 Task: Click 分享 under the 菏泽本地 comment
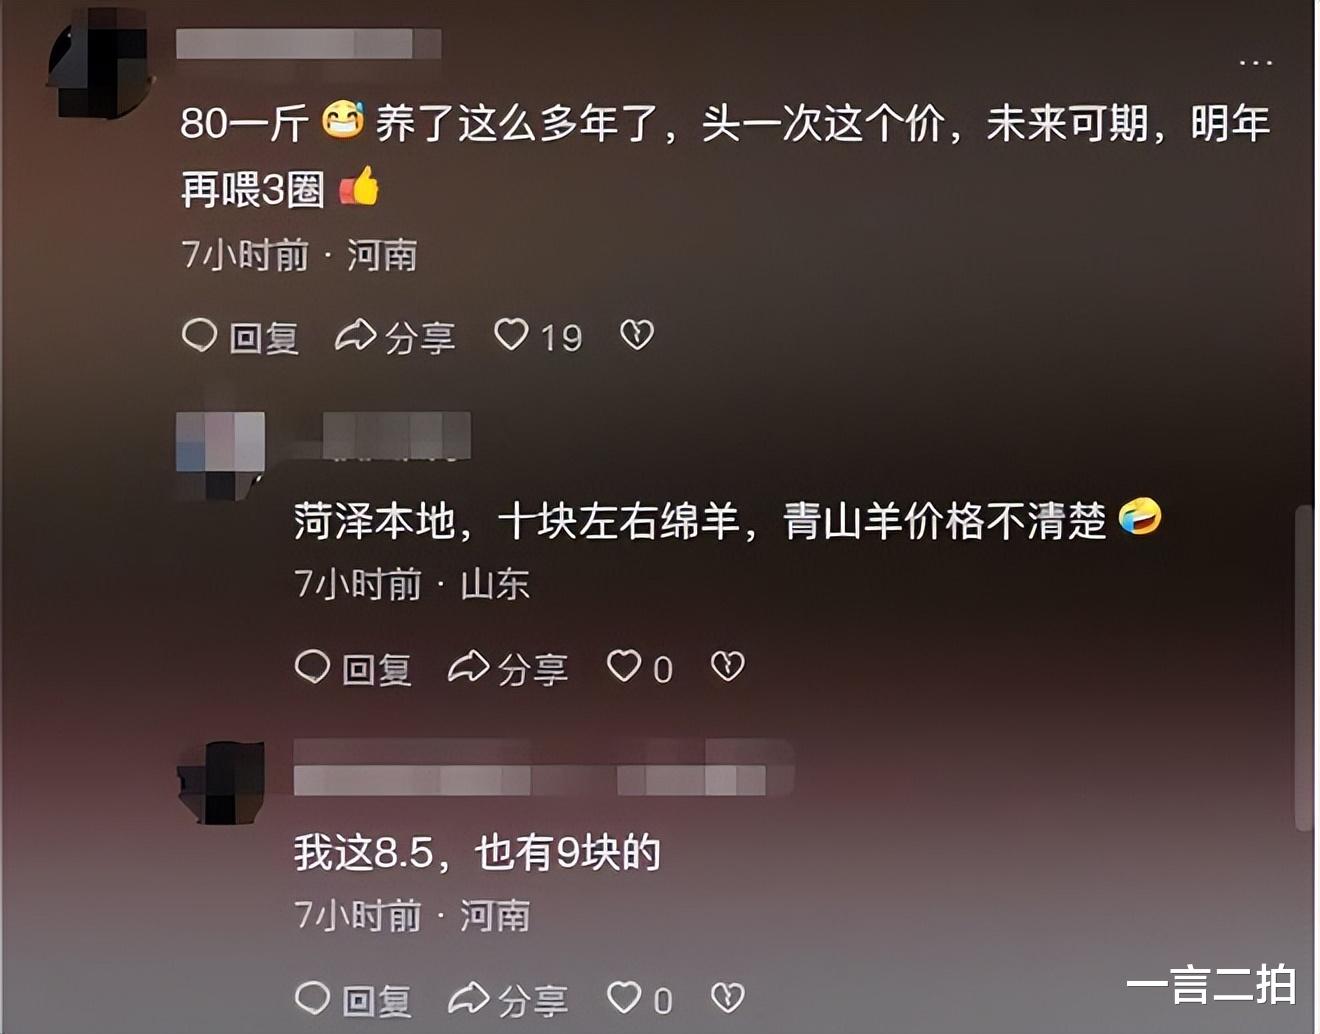point(533,669)
